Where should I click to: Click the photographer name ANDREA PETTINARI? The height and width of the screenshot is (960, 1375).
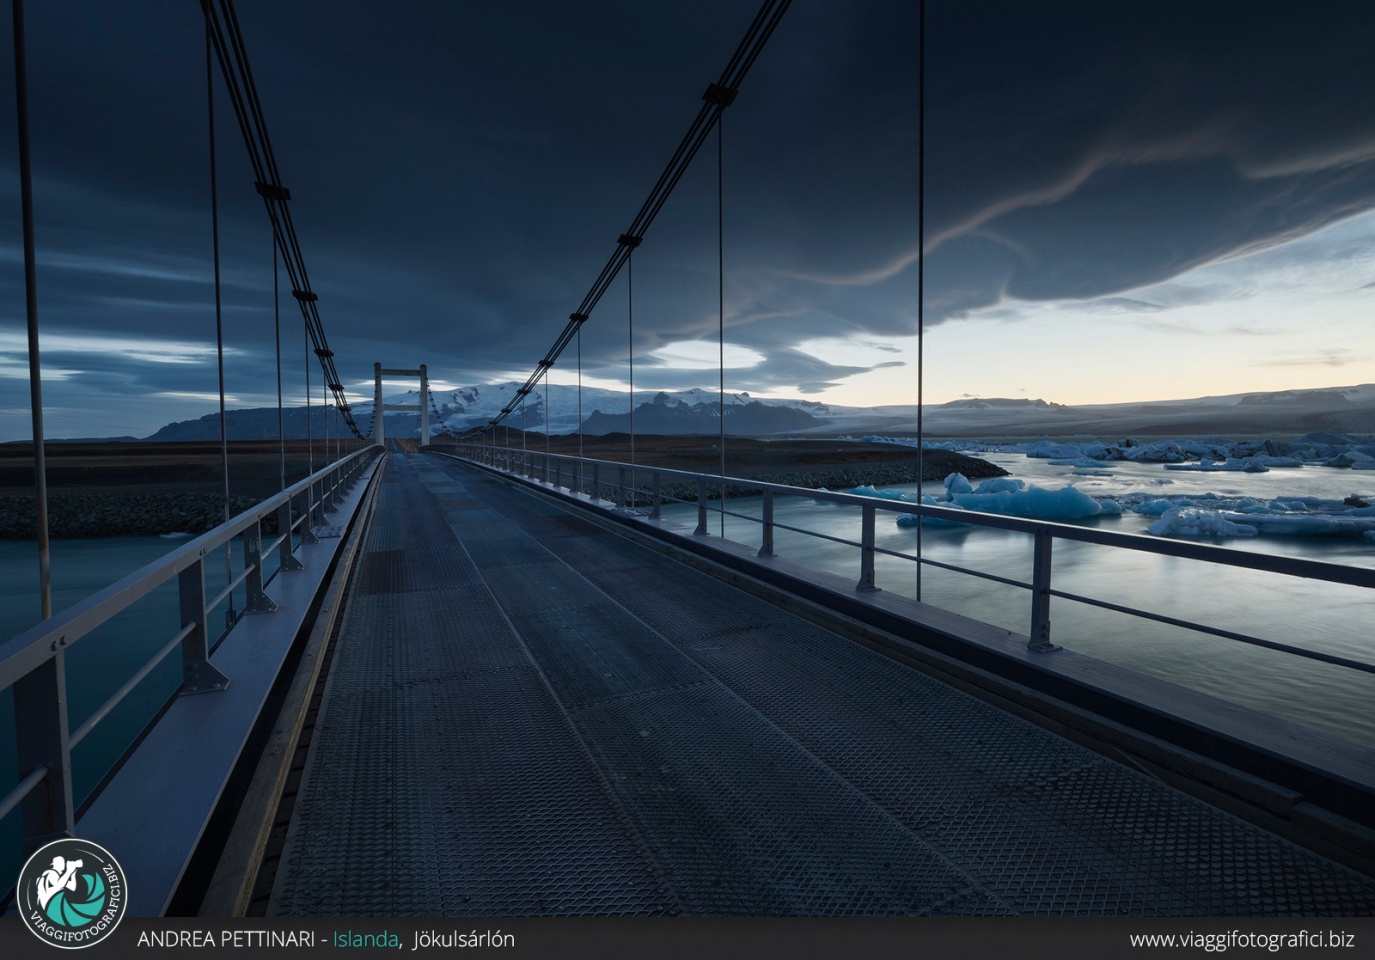[227, 940]
